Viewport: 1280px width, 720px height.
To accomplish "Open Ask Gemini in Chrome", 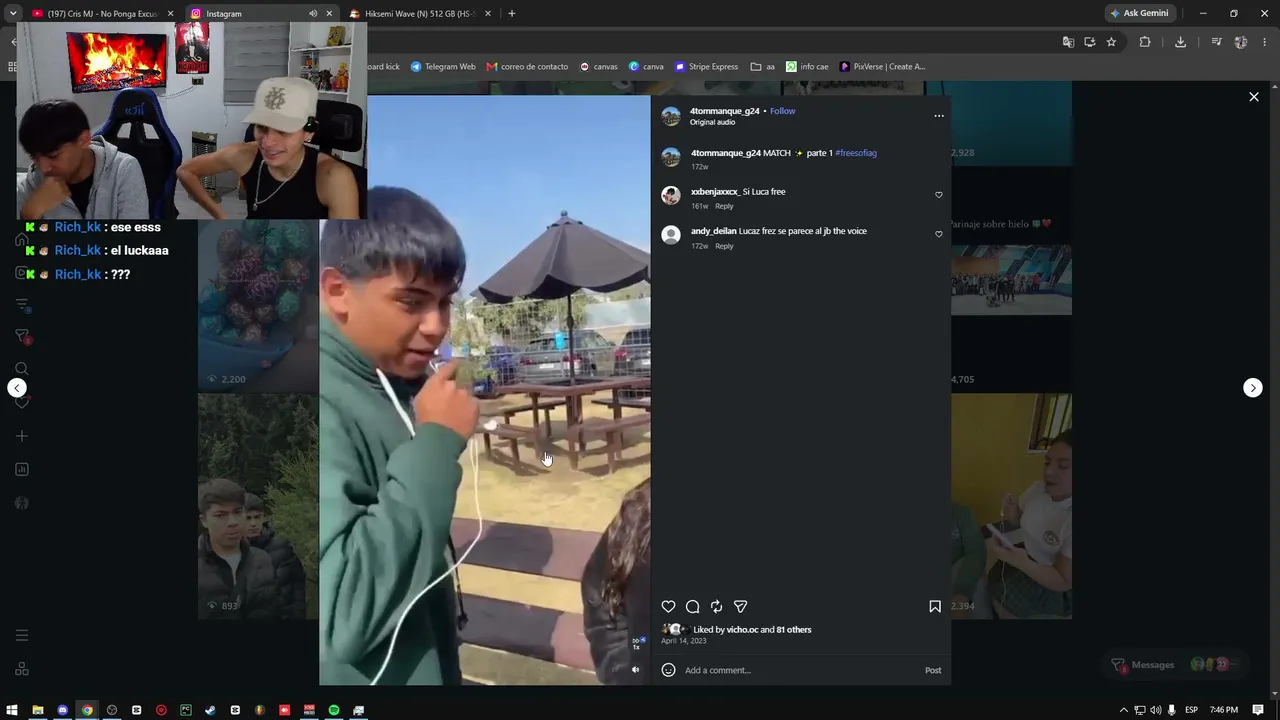I will (x=1139, y=14).
